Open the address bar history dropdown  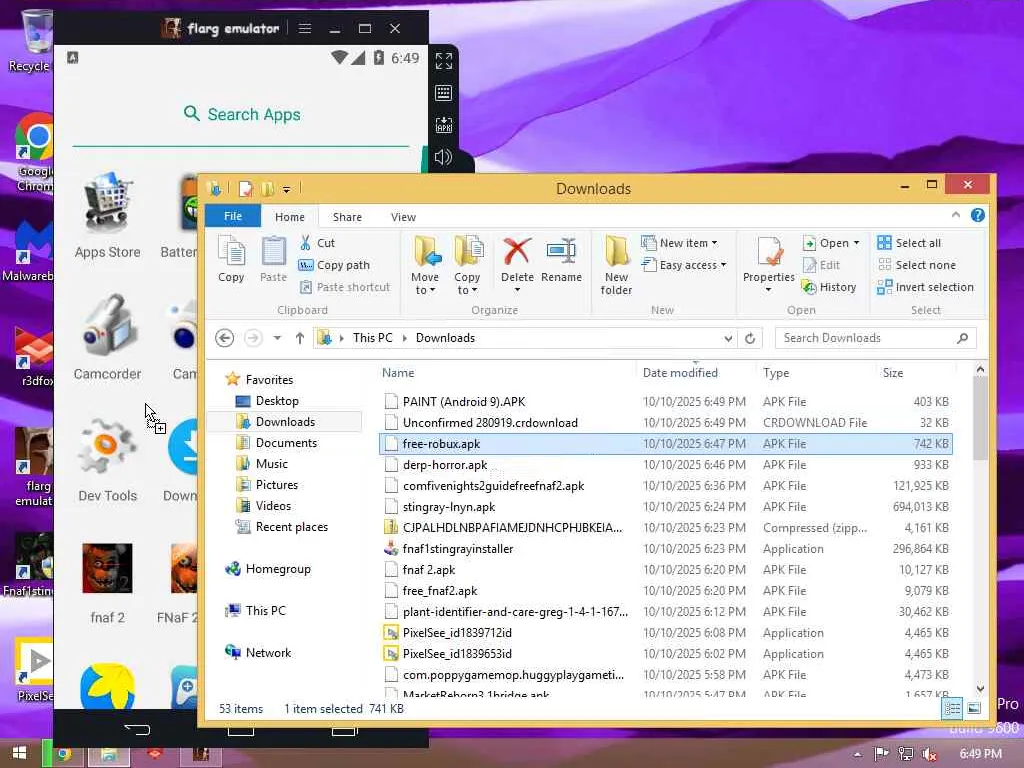[x=728, y=338]
